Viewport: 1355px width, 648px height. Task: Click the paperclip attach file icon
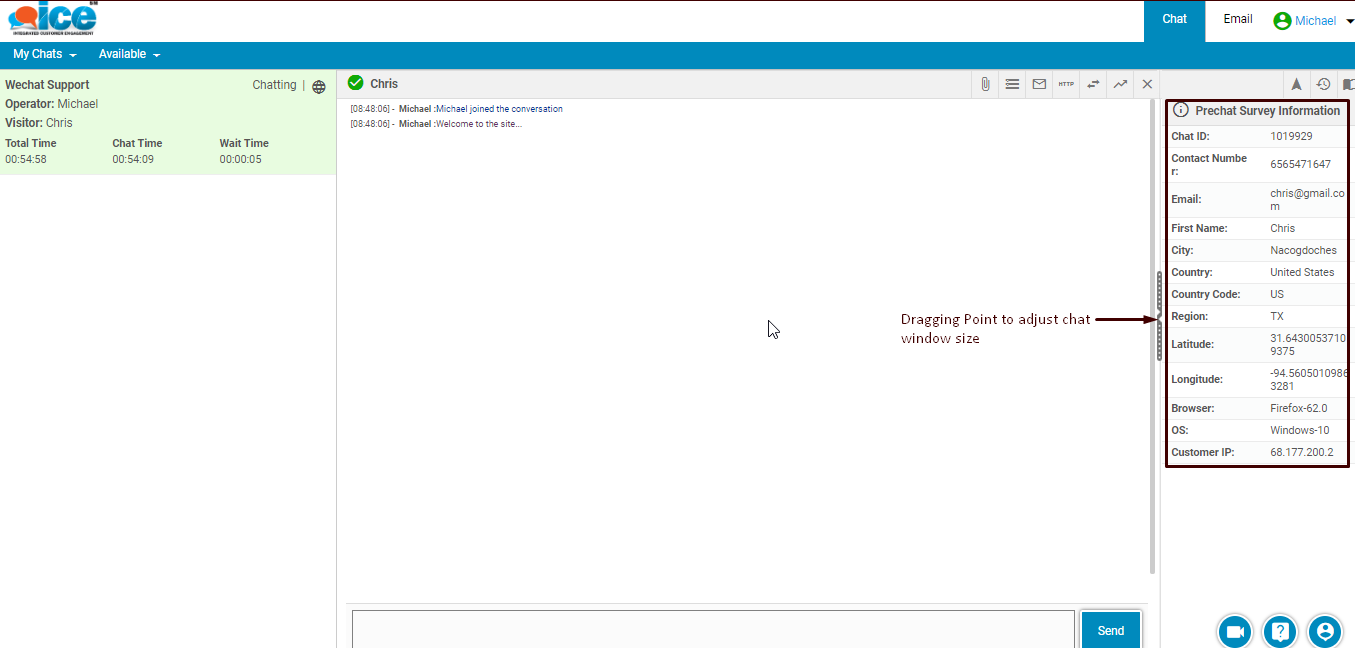[x=985, y=84]
